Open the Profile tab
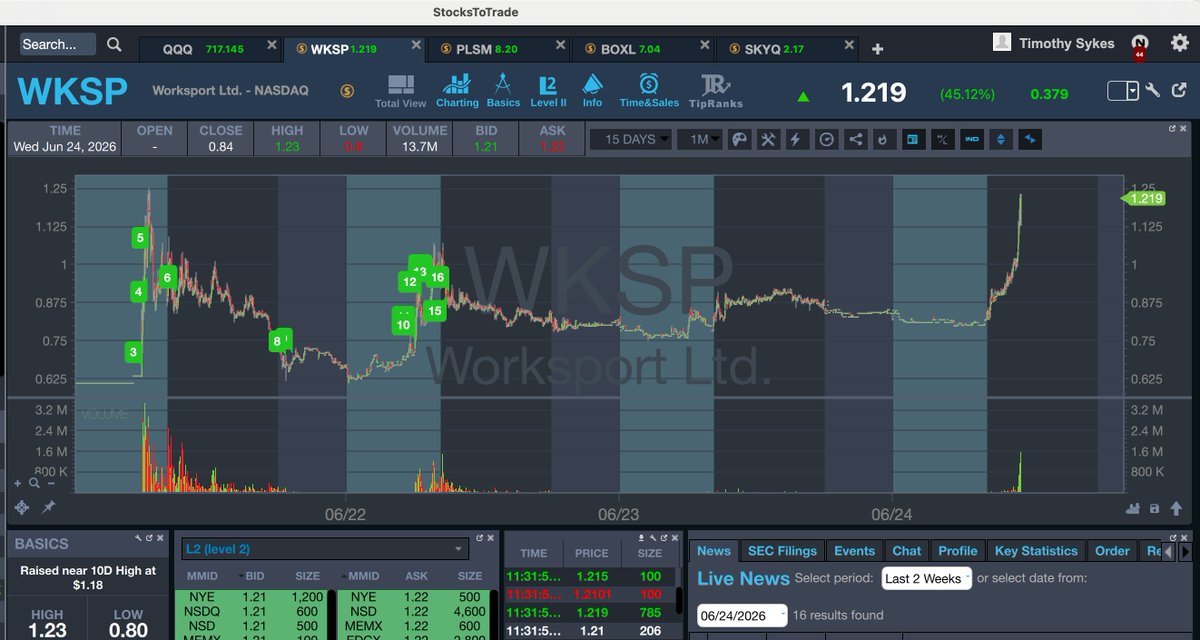 point(958,551)
